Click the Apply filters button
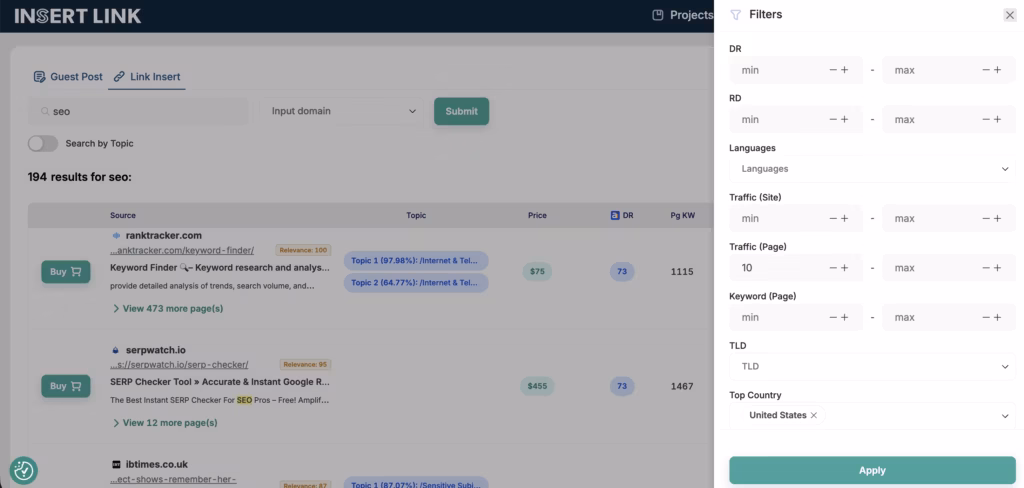Image resolution: width=1024 pixels, height=488 pixels. click(872, 470)
